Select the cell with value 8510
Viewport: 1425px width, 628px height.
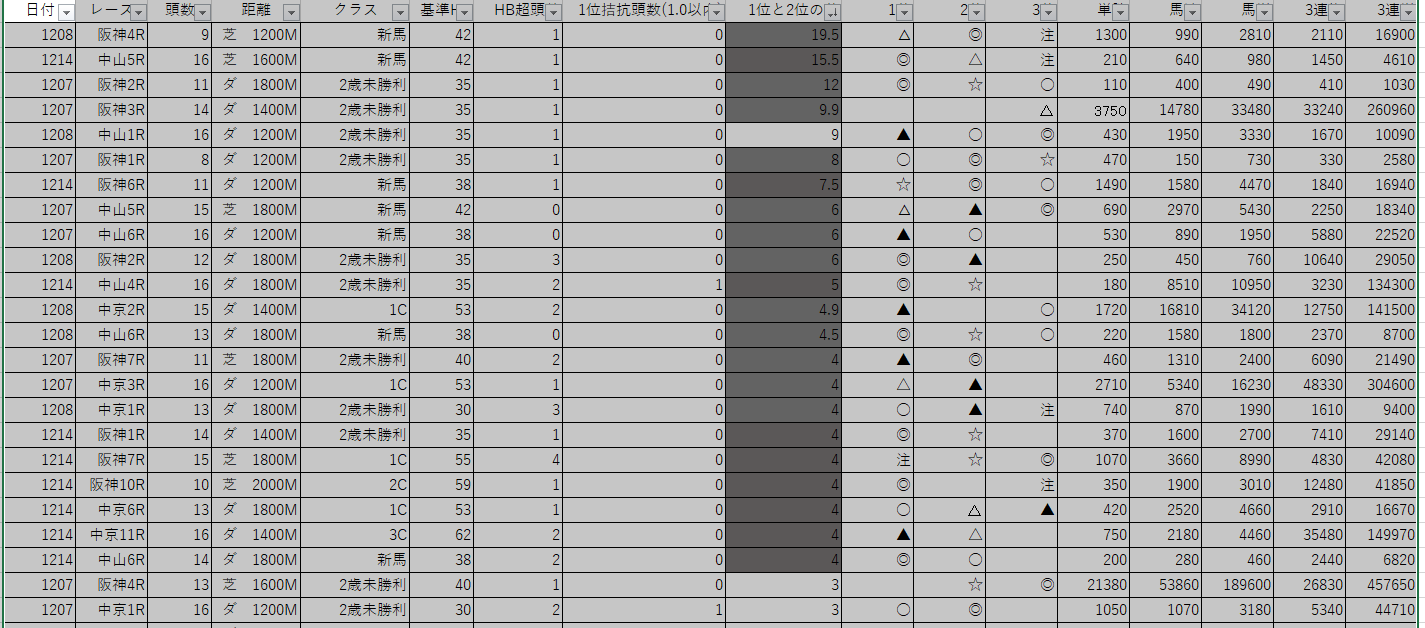pos(1166,285)
